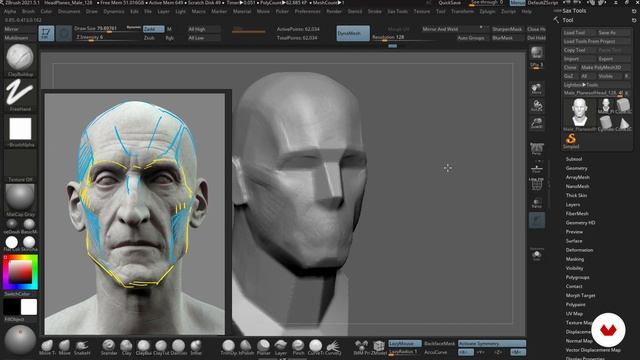
Task: Open the Brush menu
Action: coord(28,11)
